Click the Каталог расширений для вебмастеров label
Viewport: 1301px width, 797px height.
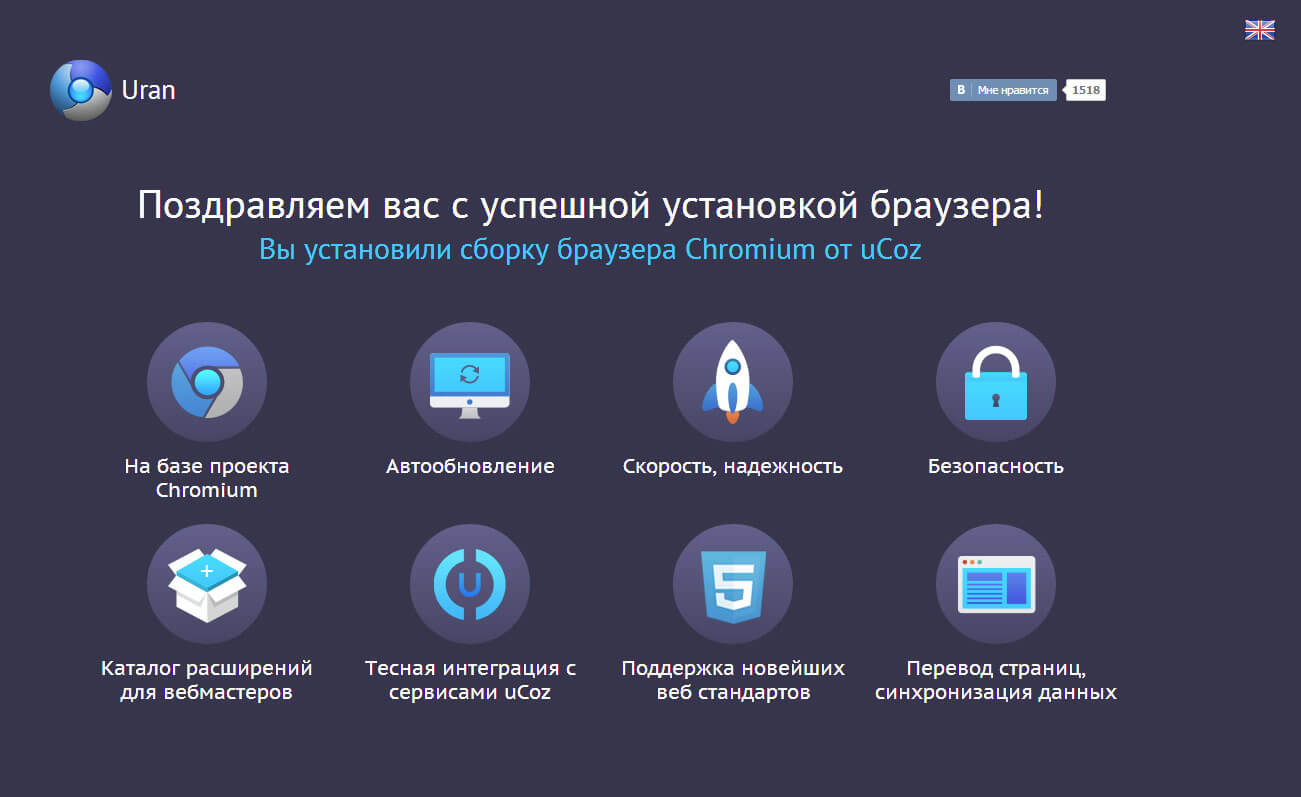207,679
